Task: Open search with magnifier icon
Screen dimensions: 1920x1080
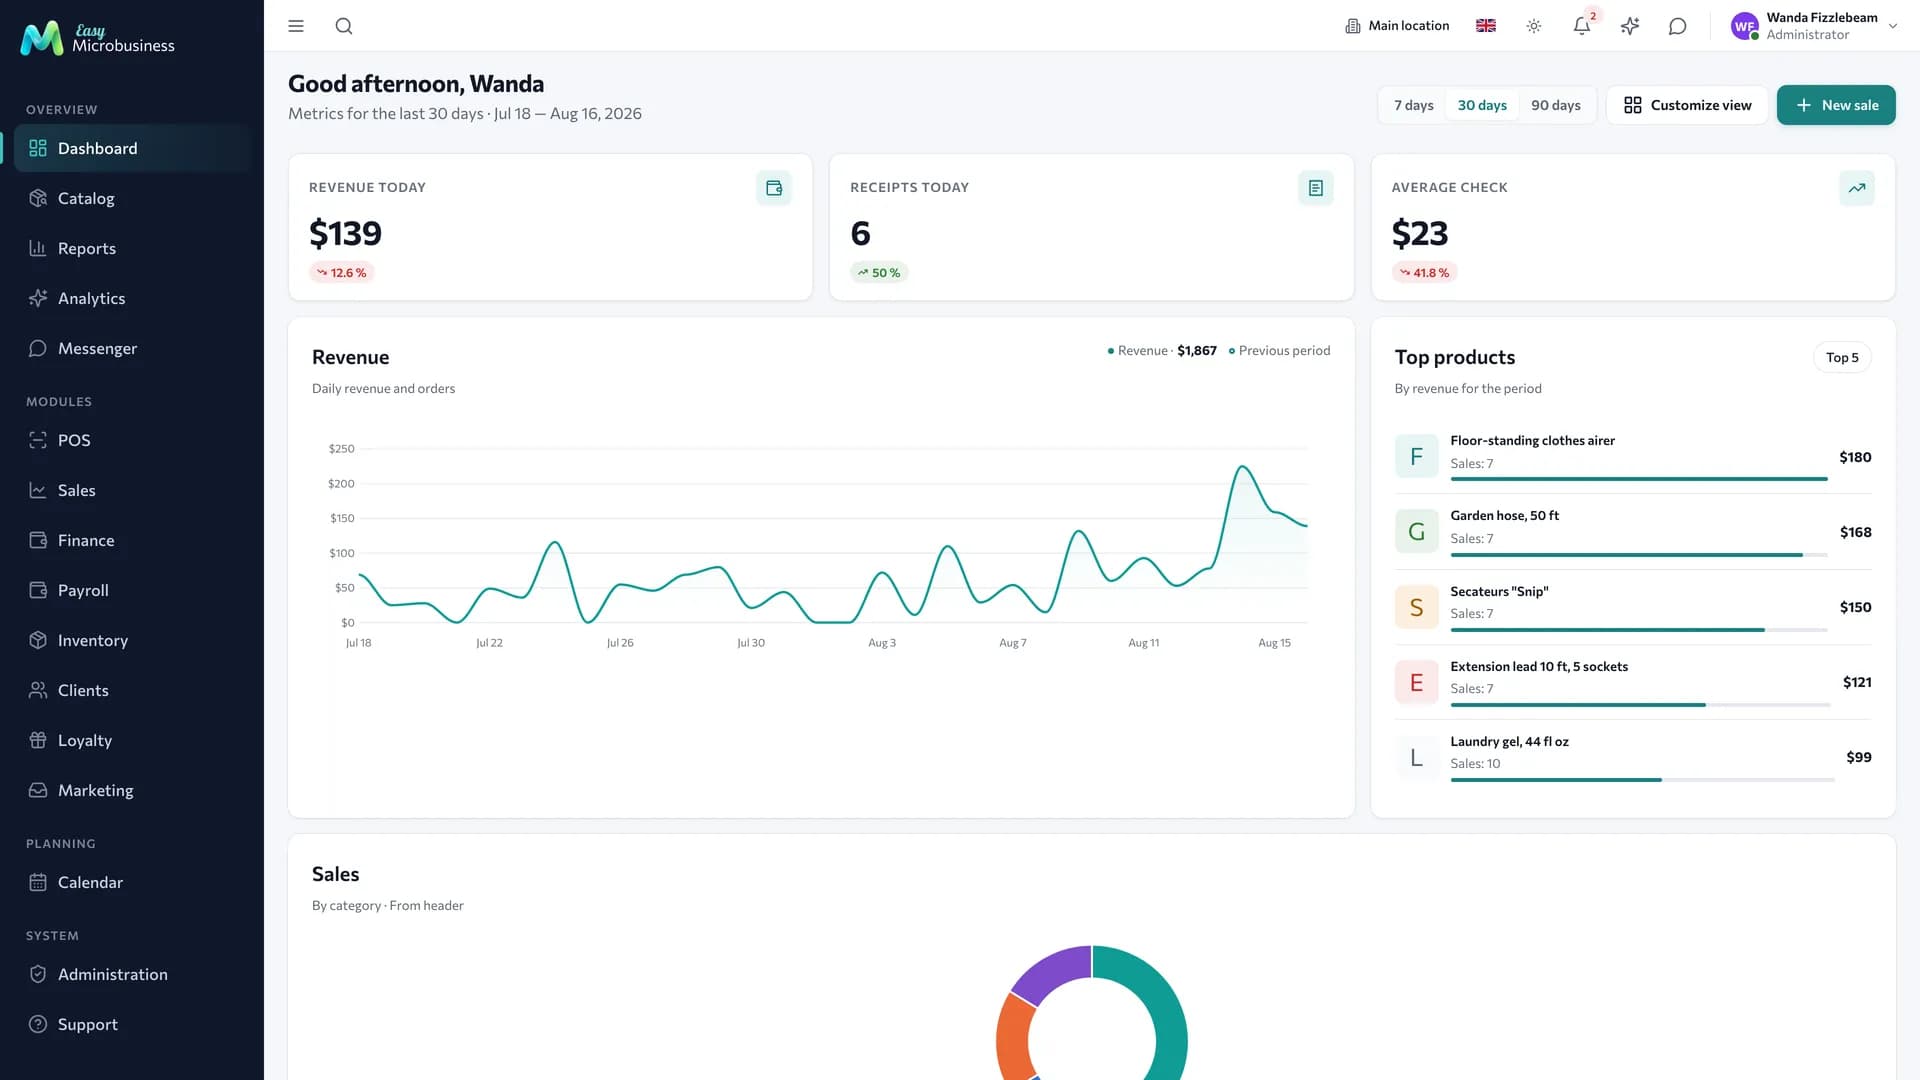Action: point(344,26)
